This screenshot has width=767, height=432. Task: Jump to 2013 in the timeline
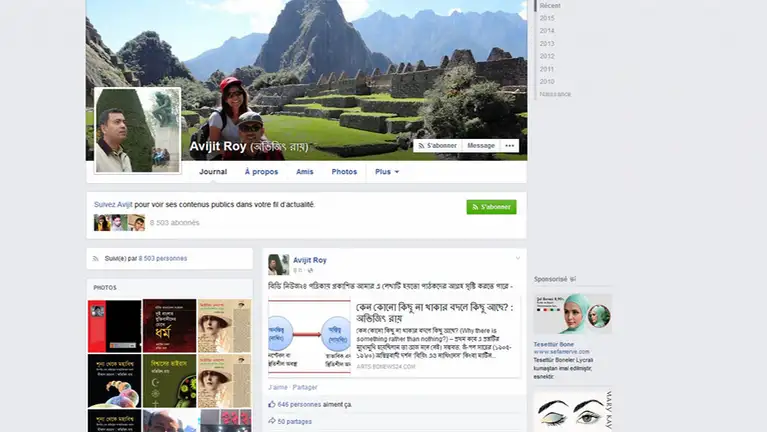pyautogui.click(x=547, y=44)
